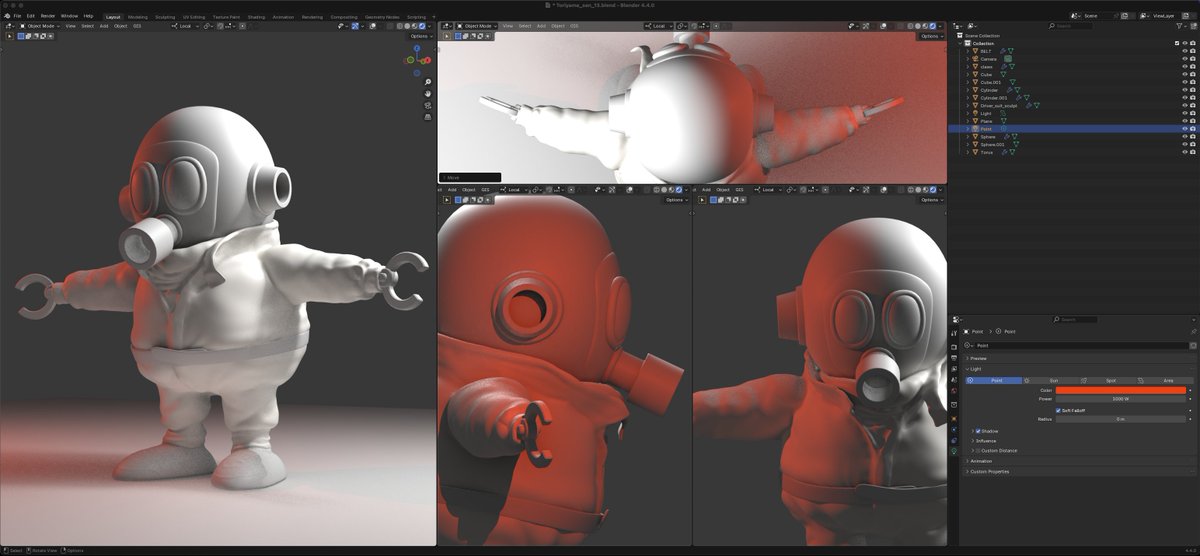
Task: Click the pan hand icon in left viewport
Action: 428,93
